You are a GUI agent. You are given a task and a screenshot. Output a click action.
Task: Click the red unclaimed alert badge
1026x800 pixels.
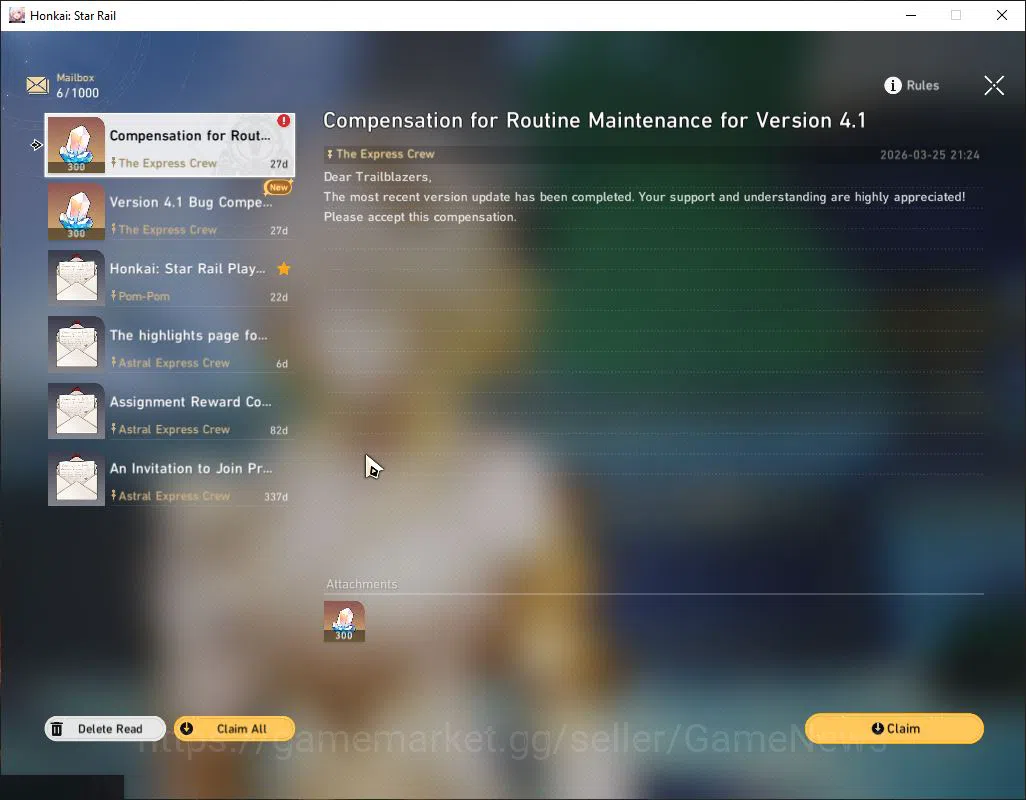[x=283, y=121]
